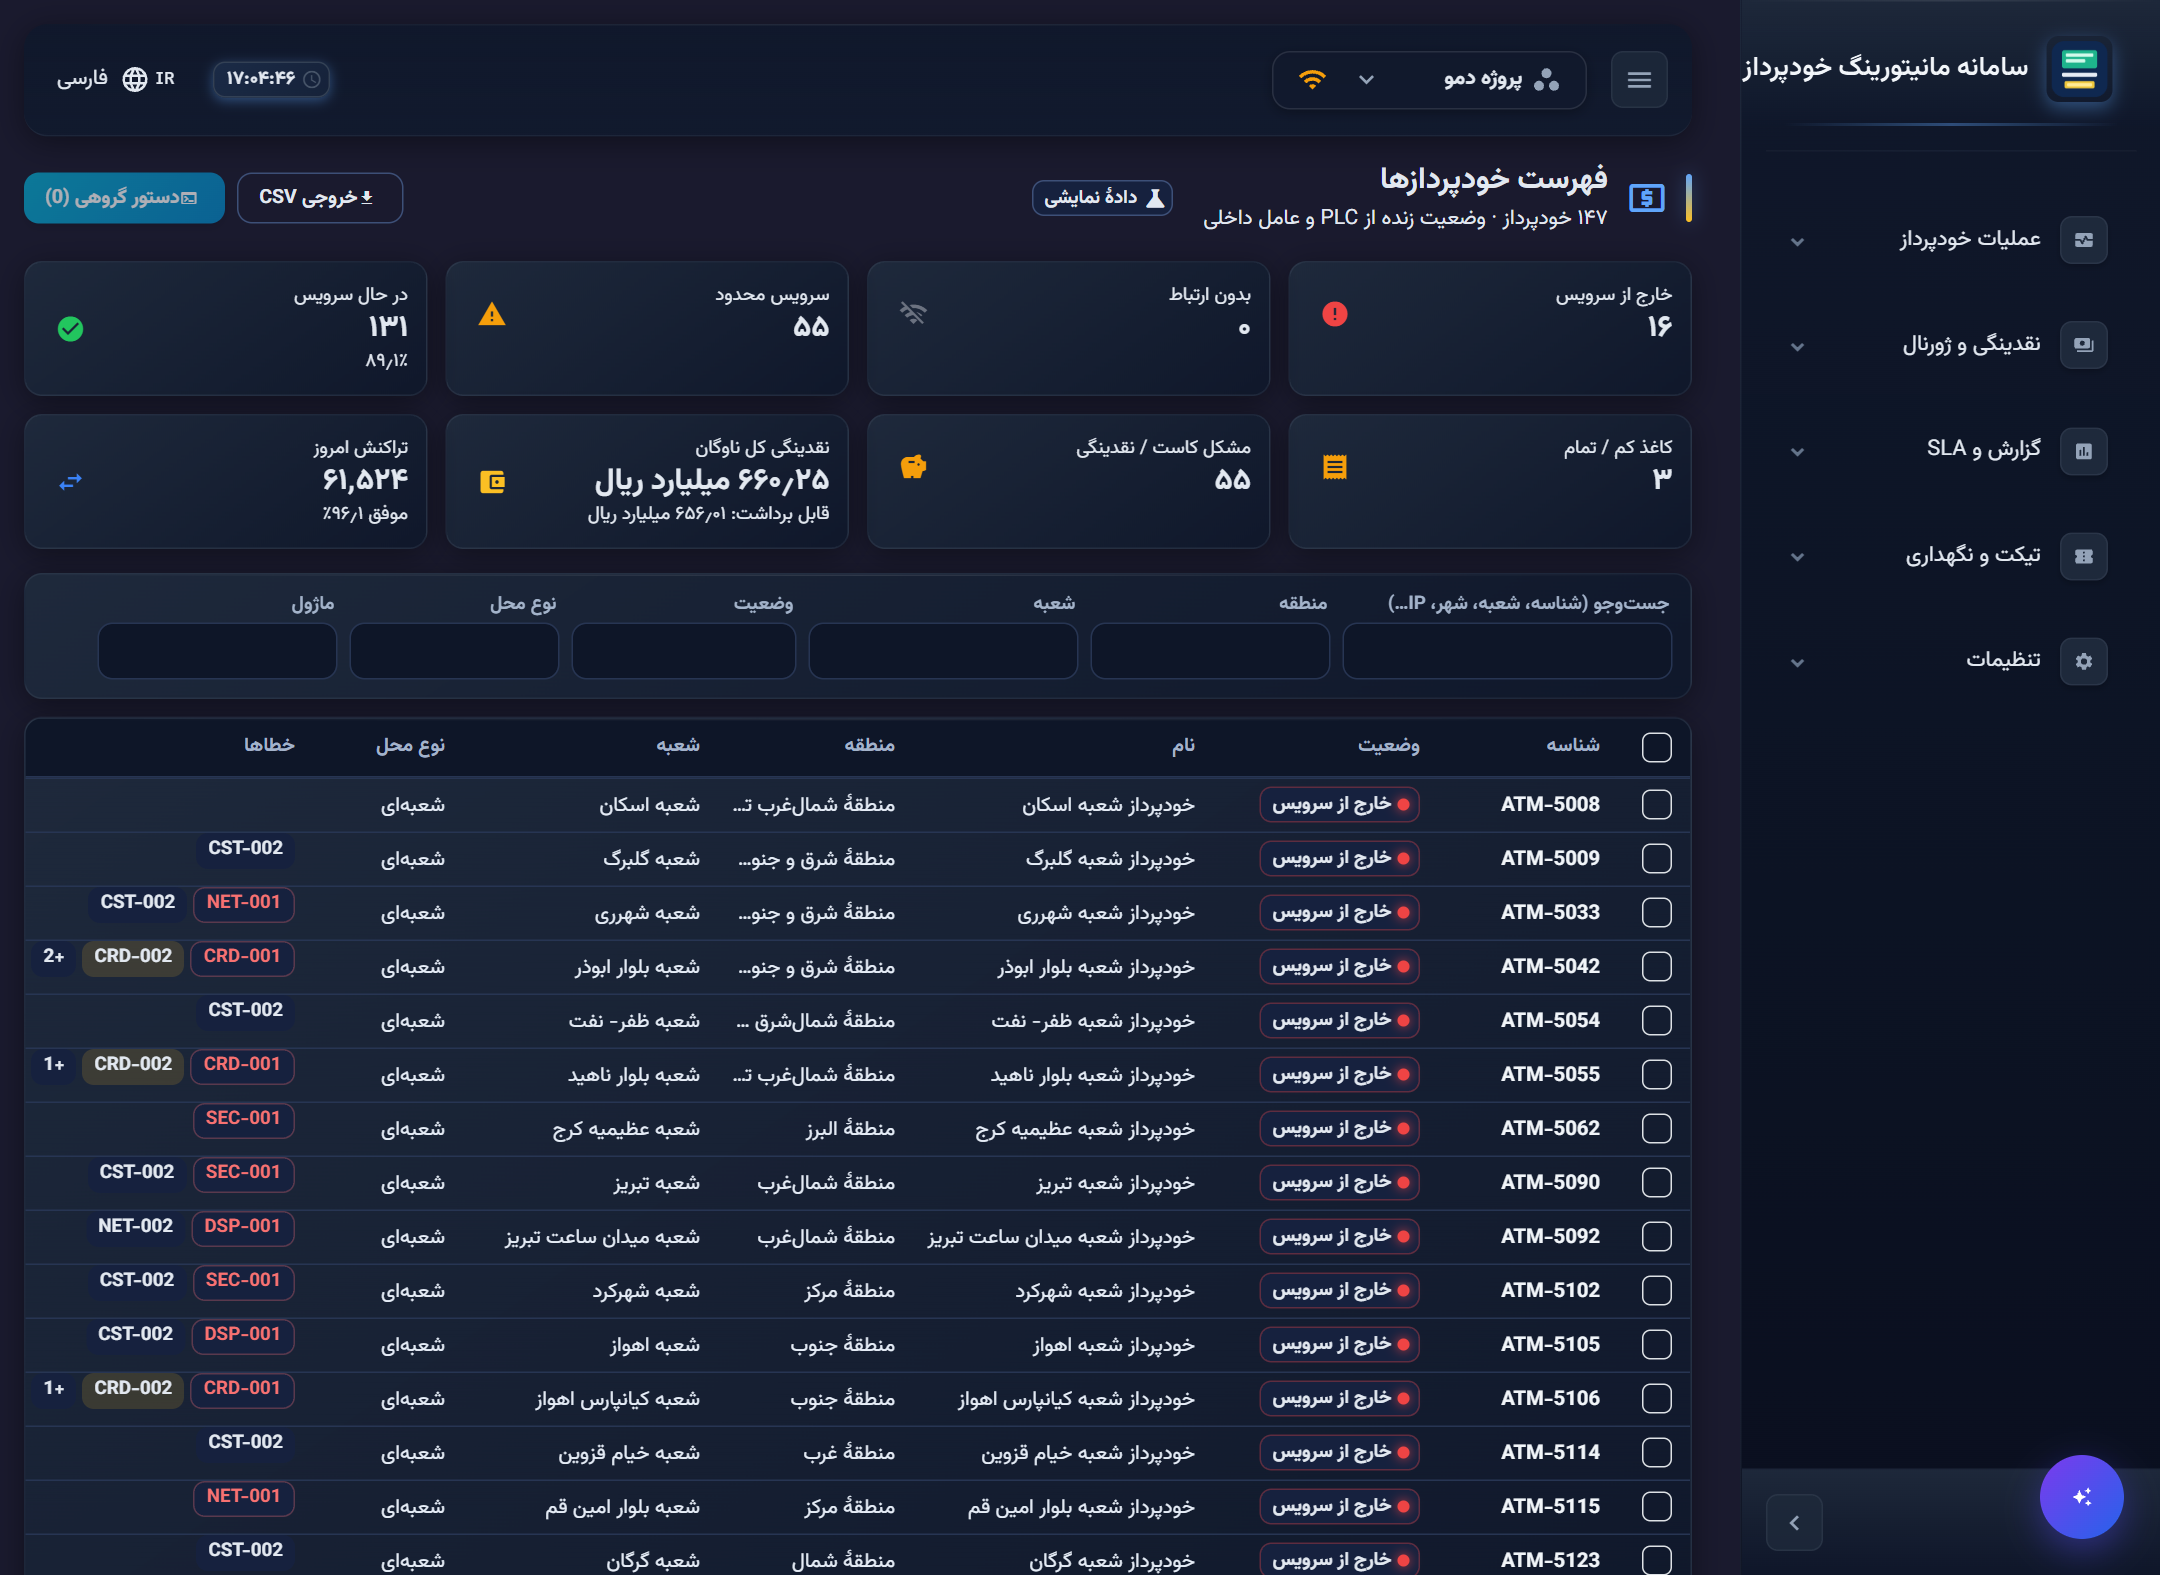2160x1575 pixels.
Task: Click the clock icon beside the time
Action: pos(312,79)
